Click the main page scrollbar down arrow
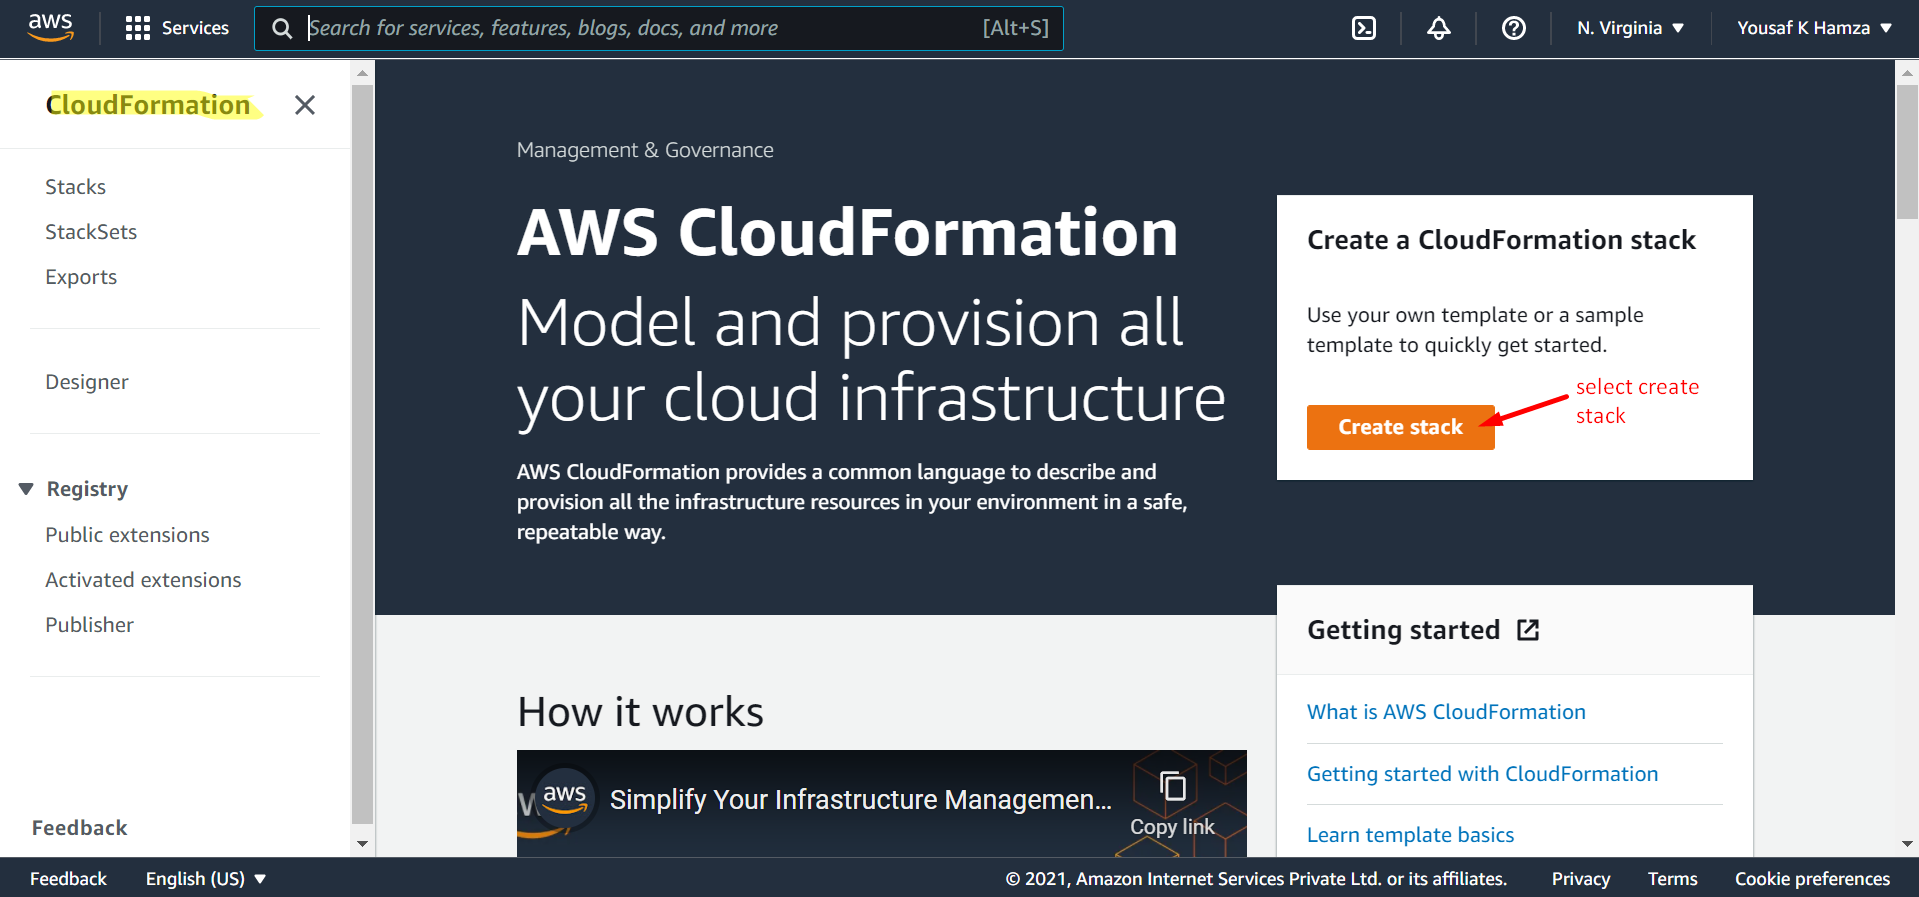1919x897 pixels. click(x=1907, y=843)
